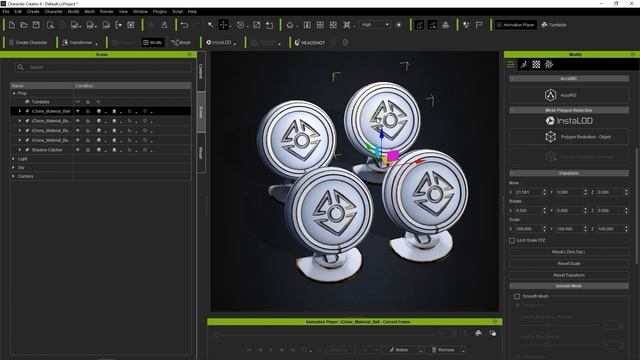This screenshot has height=360, width=640.
Task: Open a project using the folder icon
Action: [x=24, y=25]
